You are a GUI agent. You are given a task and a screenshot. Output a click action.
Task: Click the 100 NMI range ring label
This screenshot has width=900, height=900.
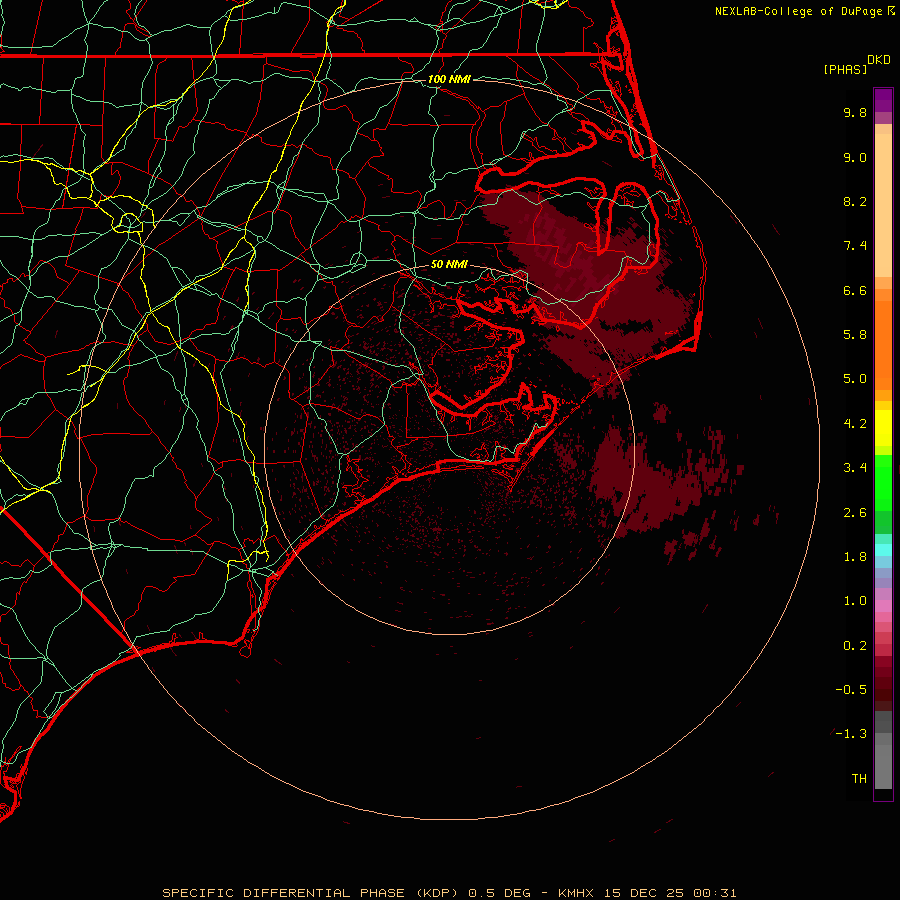(449, 79)
